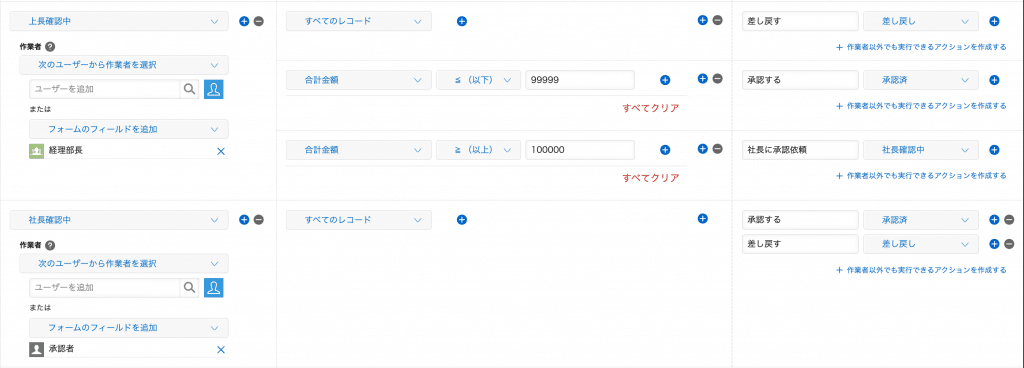Viewport: 1024px width, 368px height.
Task: Add a condition beside すべてのレコード in the 社長確認中 section
Action: coord(462,220)
